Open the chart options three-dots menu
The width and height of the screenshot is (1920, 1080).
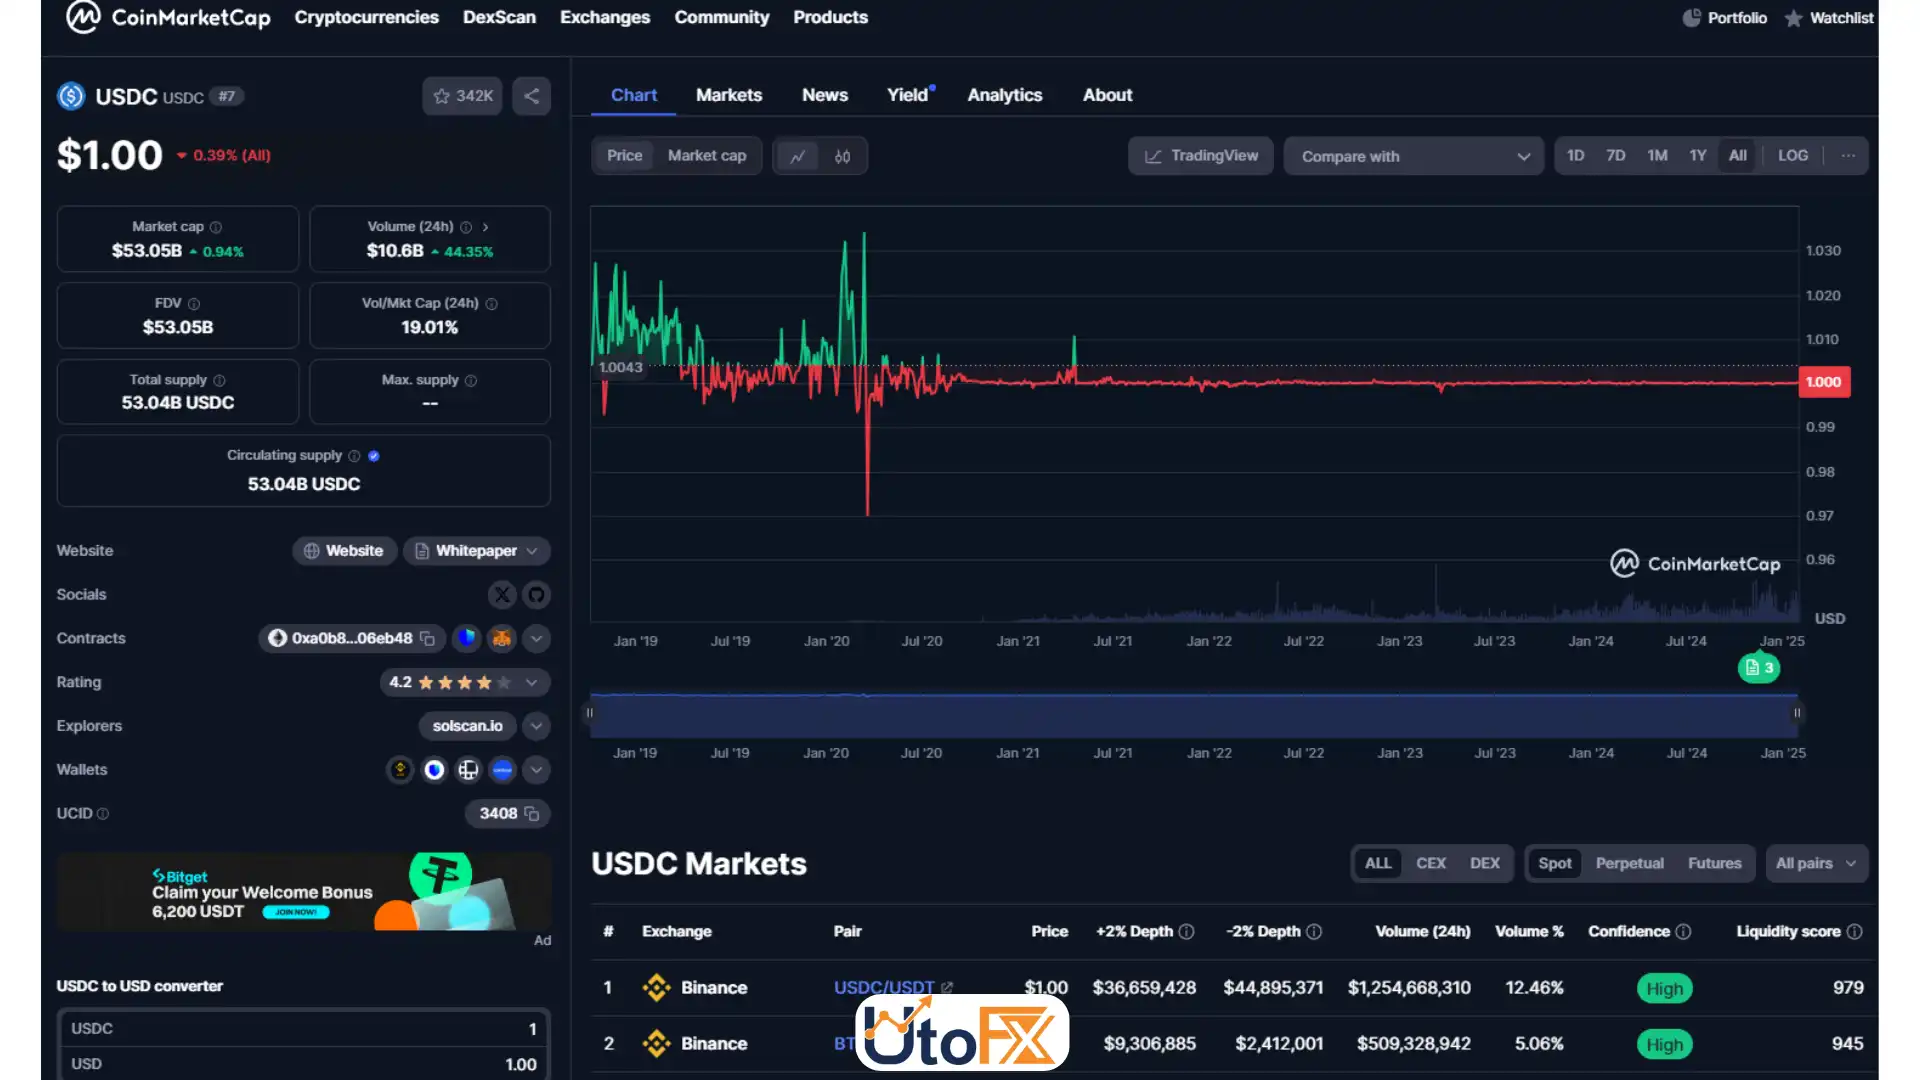1848,156
